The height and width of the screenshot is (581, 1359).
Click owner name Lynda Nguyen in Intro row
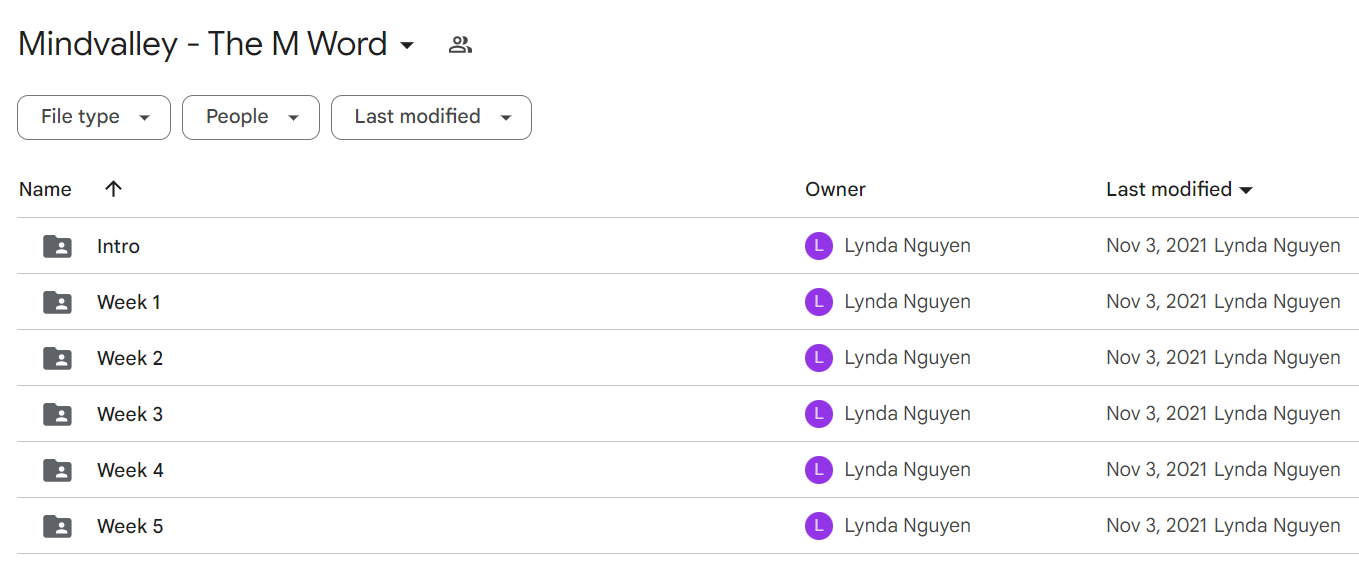[x=907, y=246]
